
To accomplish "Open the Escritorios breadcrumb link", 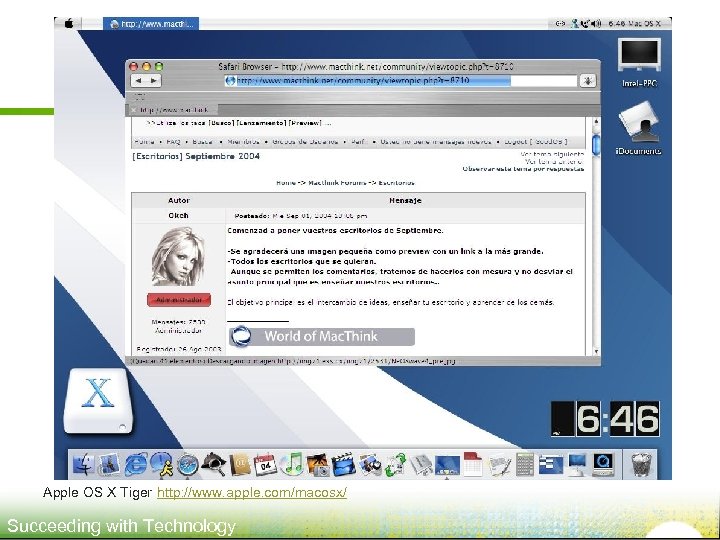I will pyautogui.click(x=396, y=183).
